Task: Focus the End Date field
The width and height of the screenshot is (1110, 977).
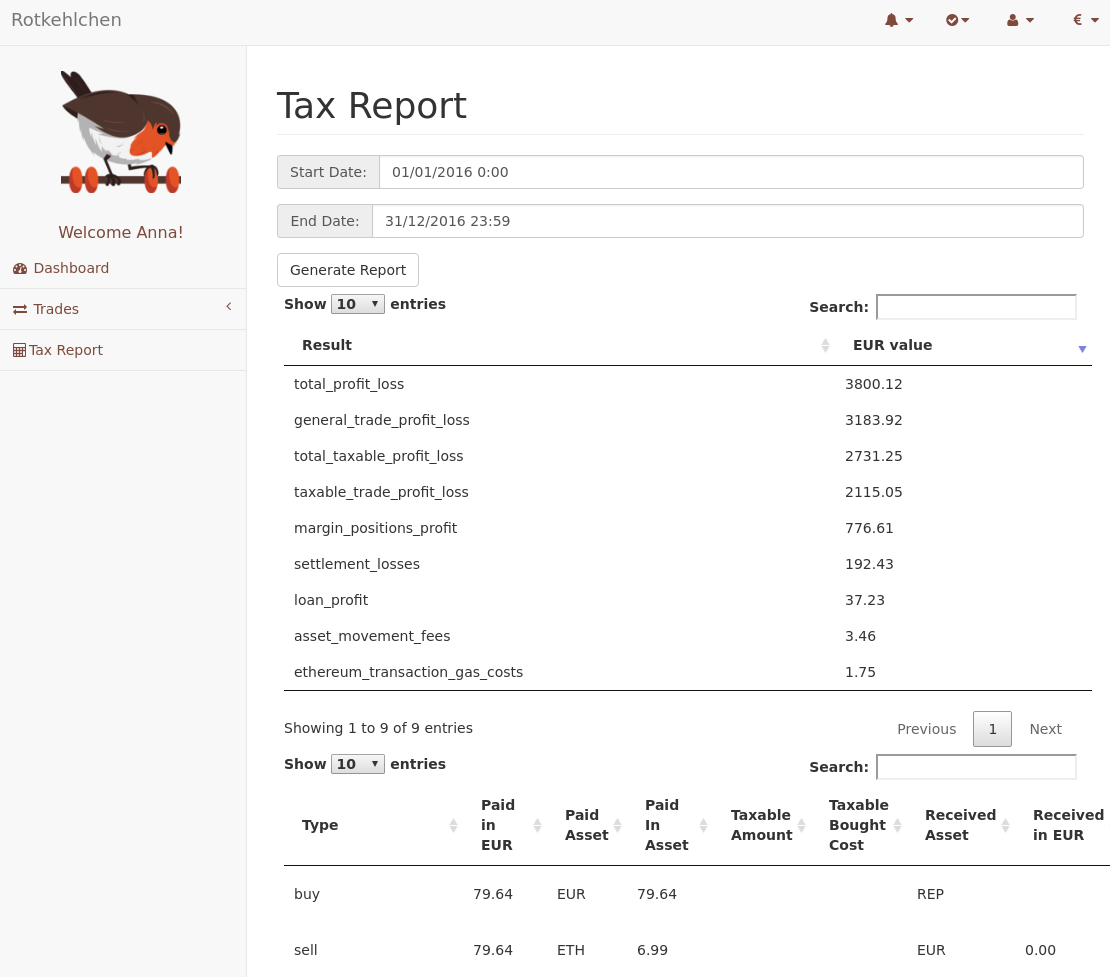Action: 728,221
